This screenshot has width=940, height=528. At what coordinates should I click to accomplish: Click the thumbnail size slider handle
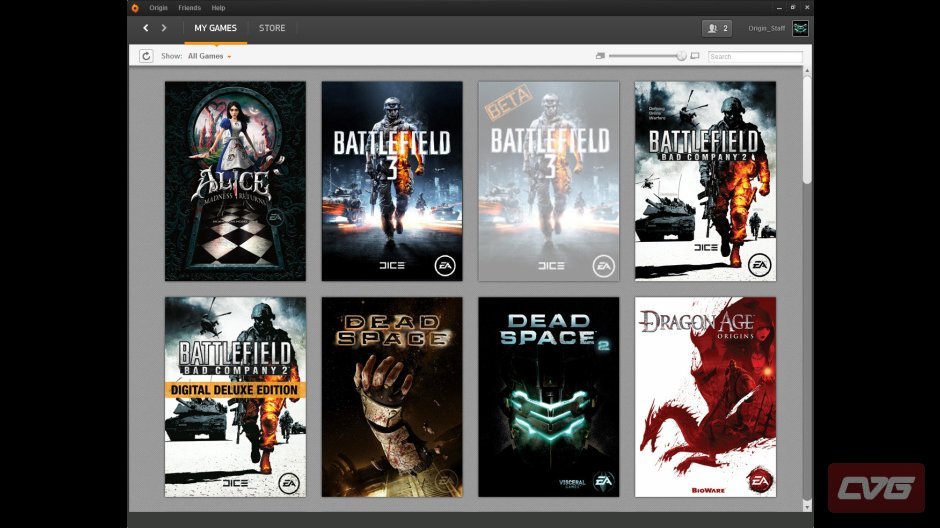click(x=681, y=56)
